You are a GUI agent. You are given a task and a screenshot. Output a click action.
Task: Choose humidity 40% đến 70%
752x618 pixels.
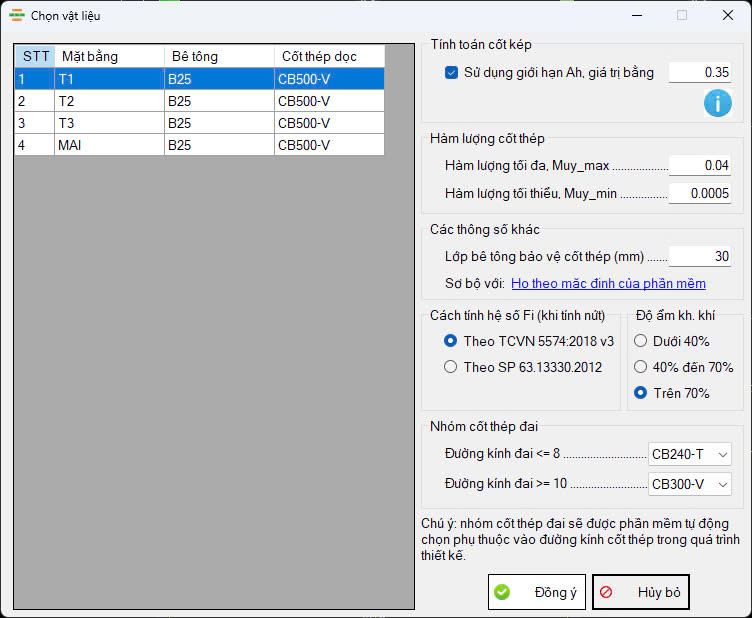click(640, 367)
